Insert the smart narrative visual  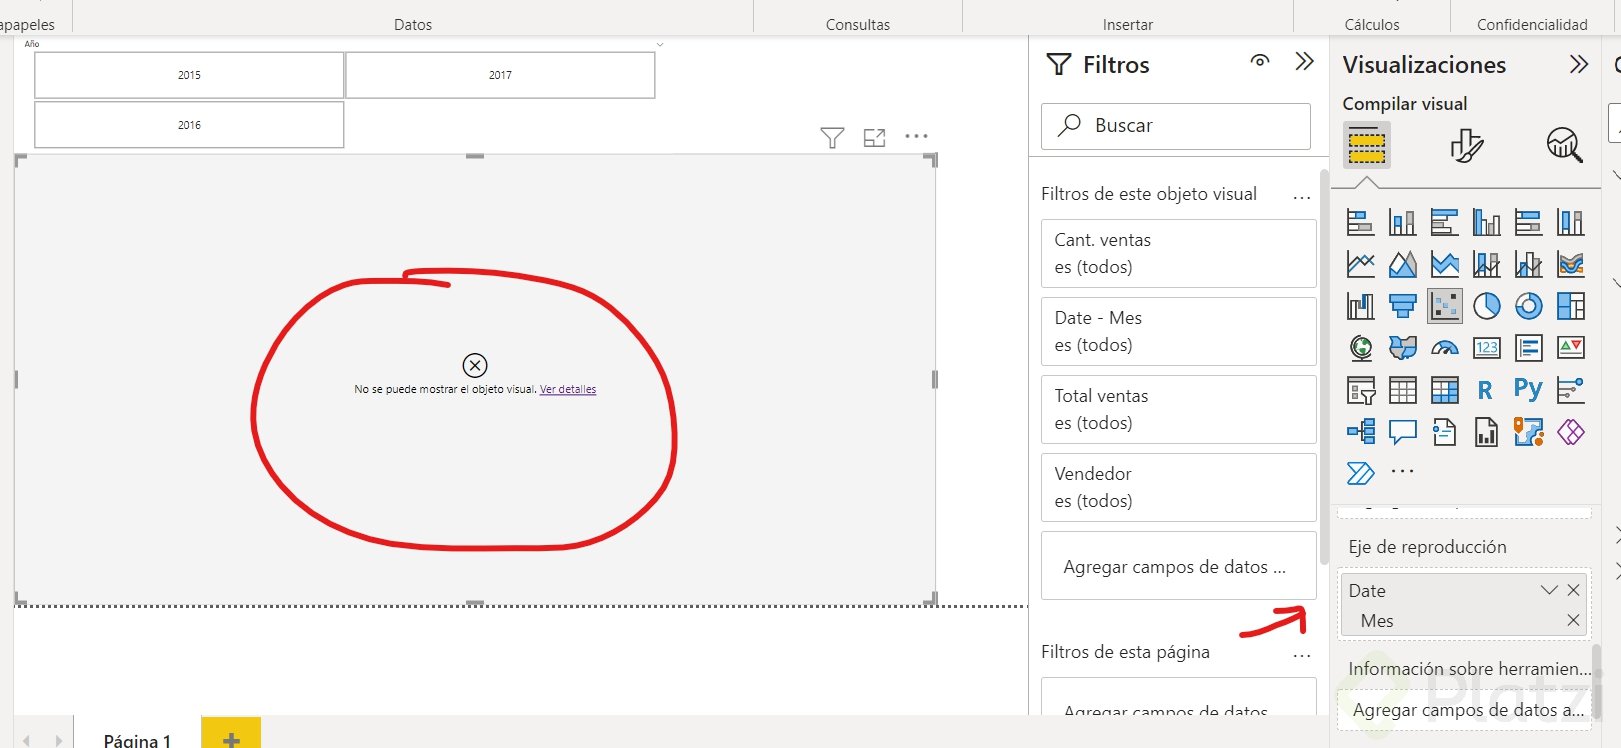pos(1444,432)
